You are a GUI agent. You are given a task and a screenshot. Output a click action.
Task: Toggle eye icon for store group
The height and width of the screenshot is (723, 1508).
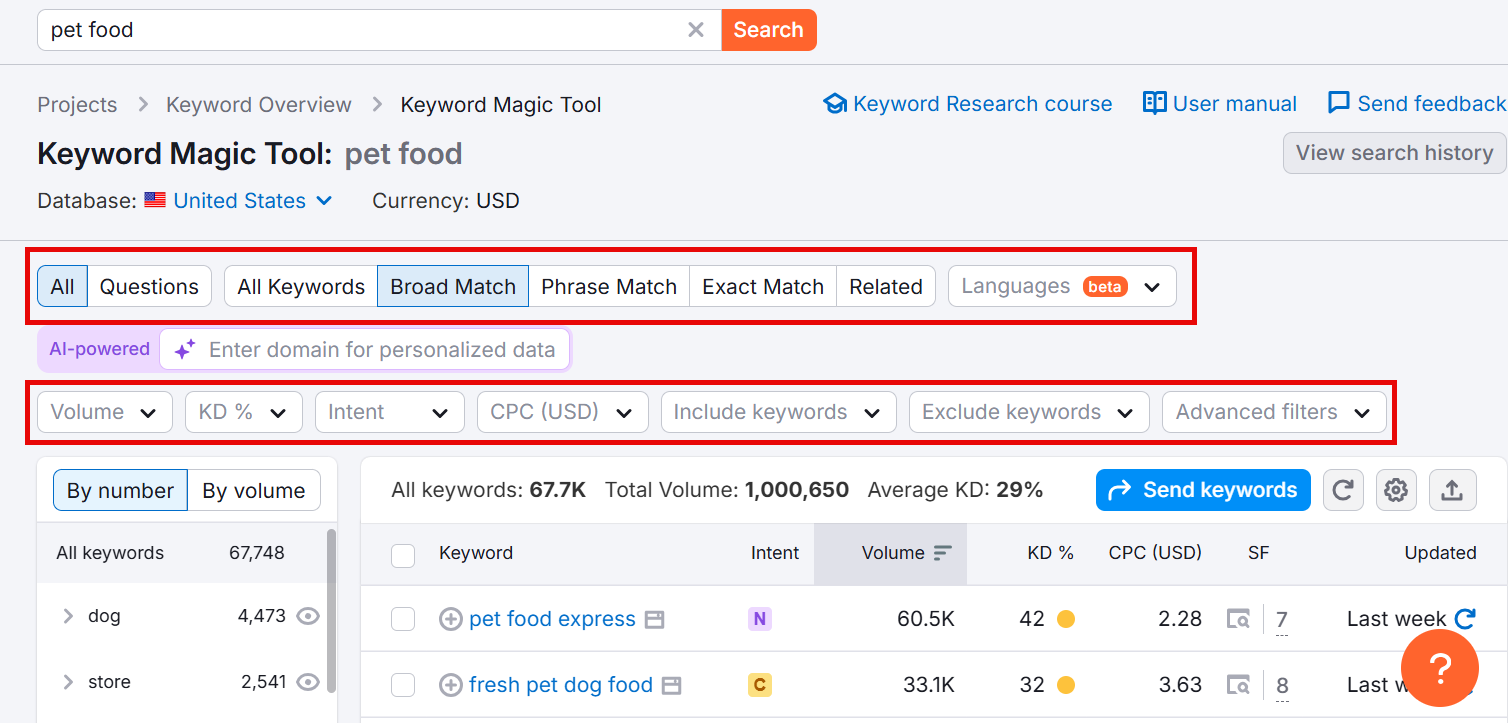pyautogui.click(x=308, y=682)
